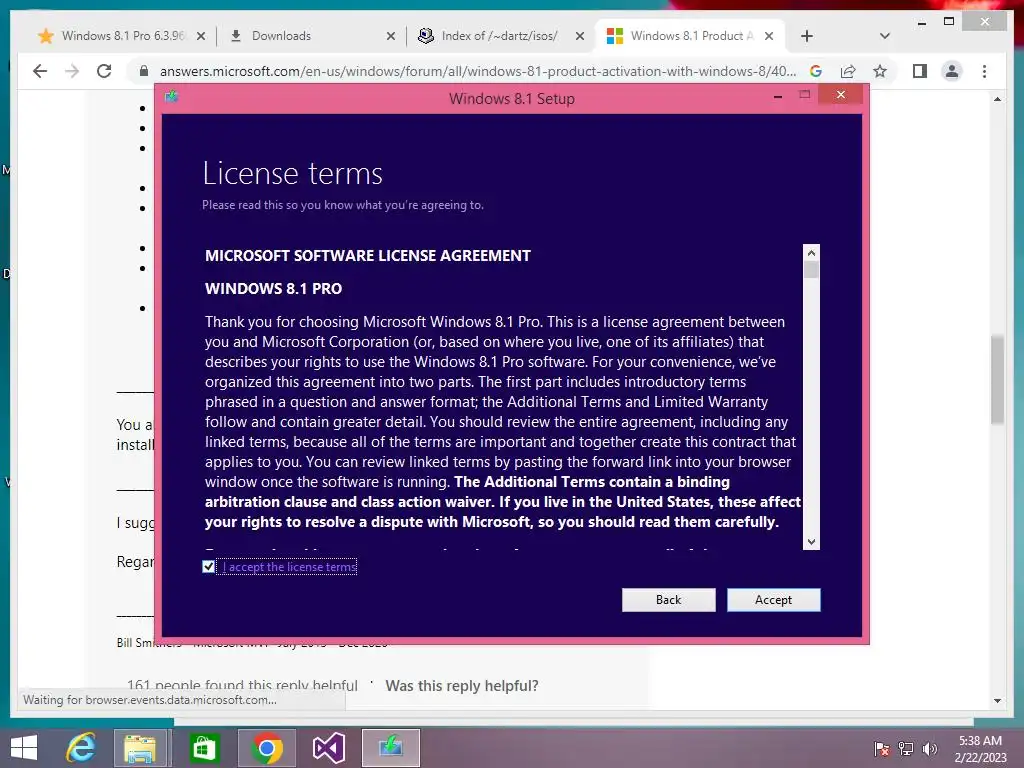The width and height of the screenshot is (1024, 768).
Task: Select the Windows Setup taskbar icon
Action: (x=391, y=748)
